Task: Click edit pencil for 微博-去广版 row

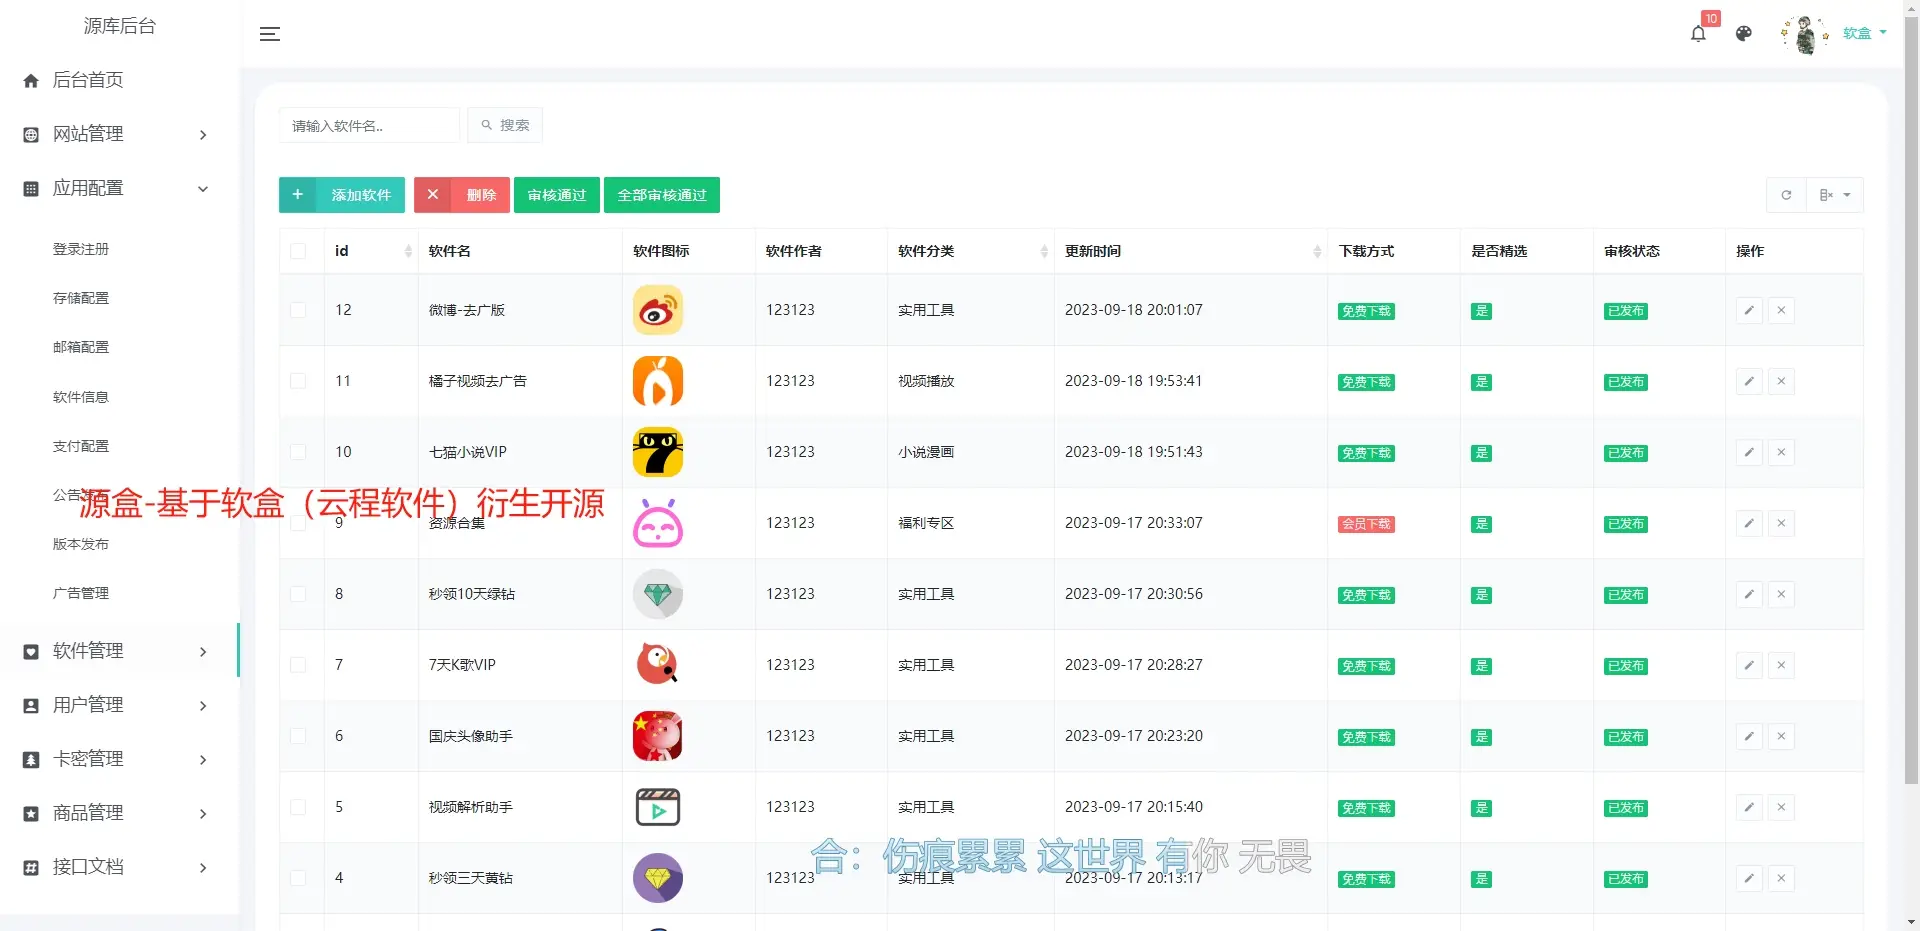Action: 1749,310
